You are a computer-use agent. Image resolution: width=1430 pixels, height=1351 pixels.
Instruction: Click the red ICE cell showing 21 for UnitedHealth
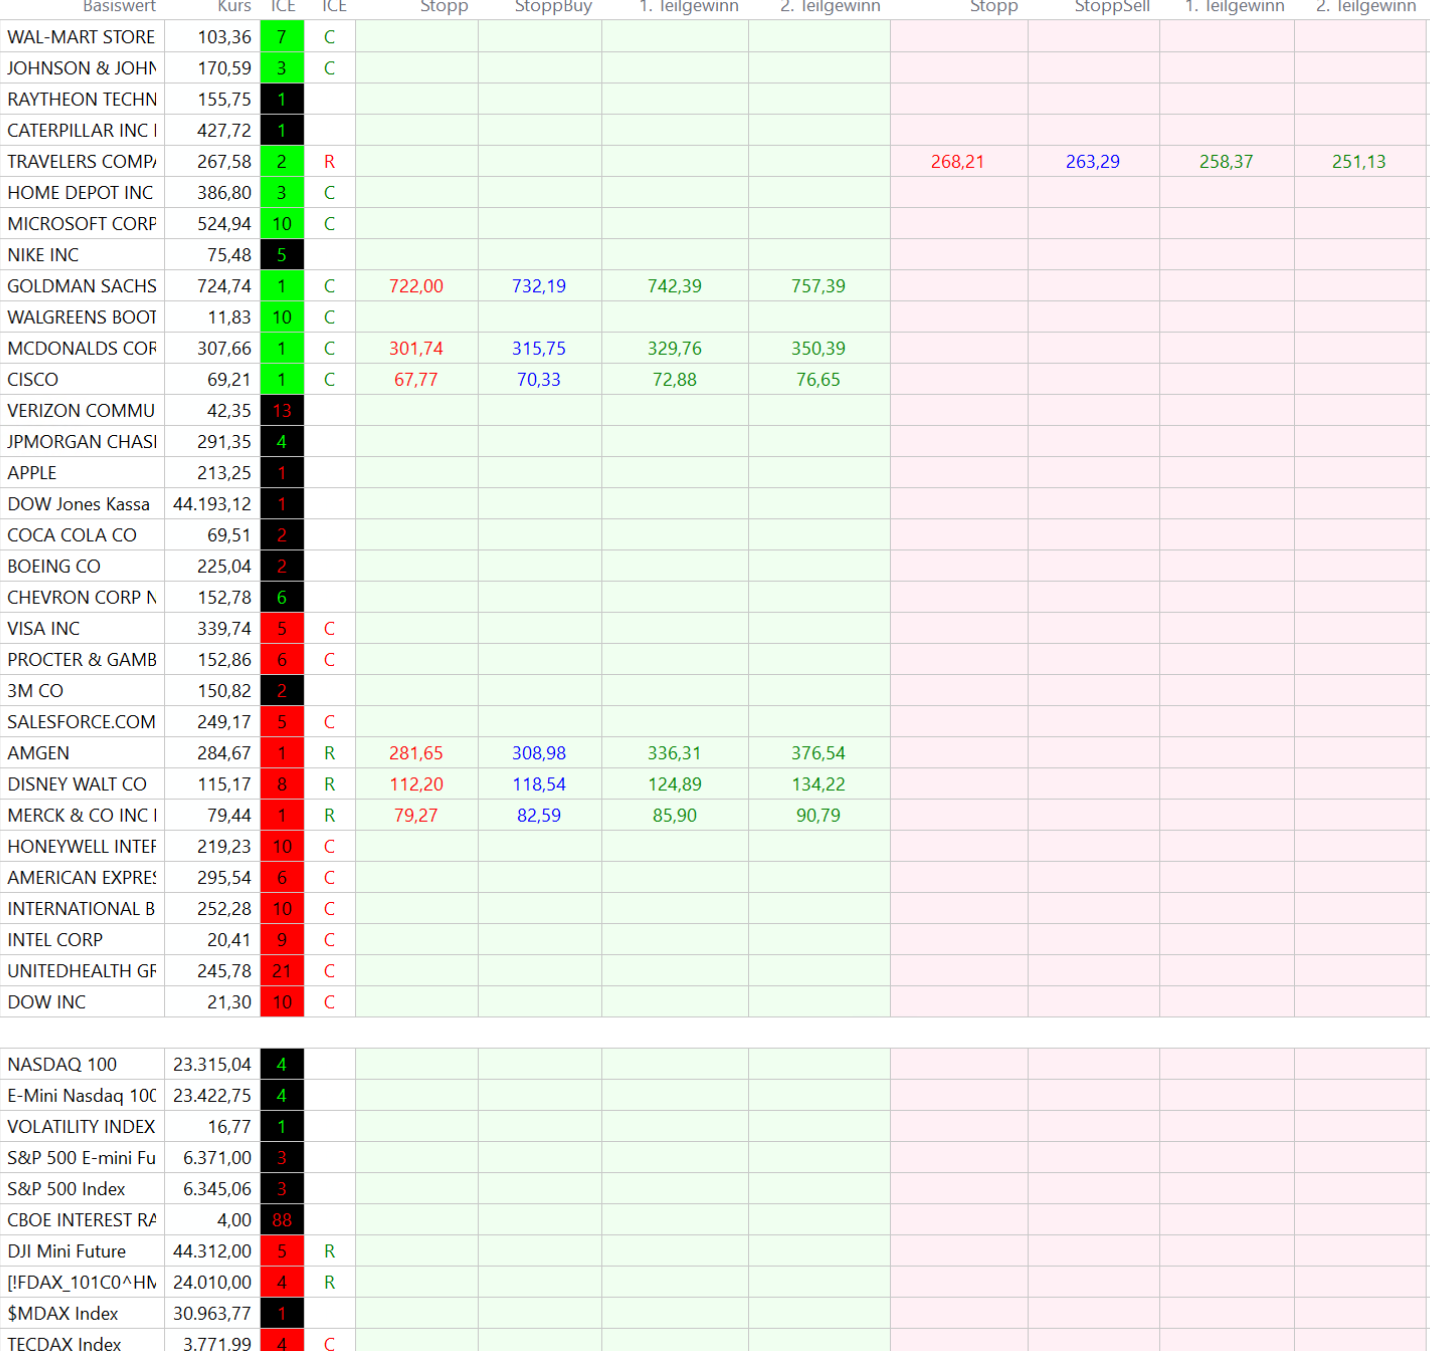click(x=282, y=971)
